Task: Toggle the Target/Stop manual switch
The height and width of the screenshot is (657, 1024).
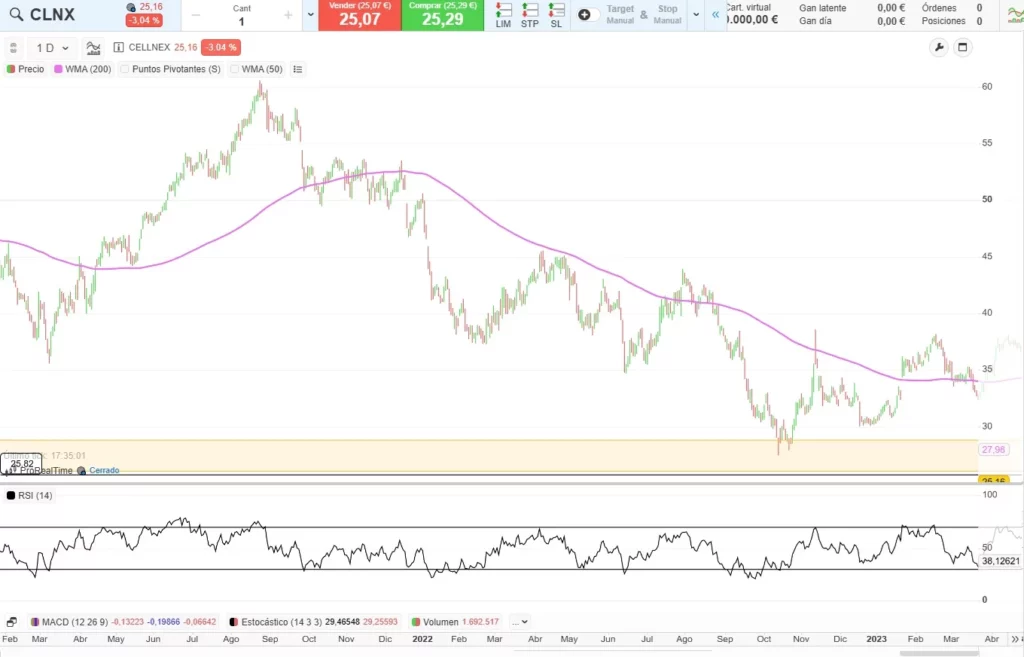Action: (x=589, y=15)
